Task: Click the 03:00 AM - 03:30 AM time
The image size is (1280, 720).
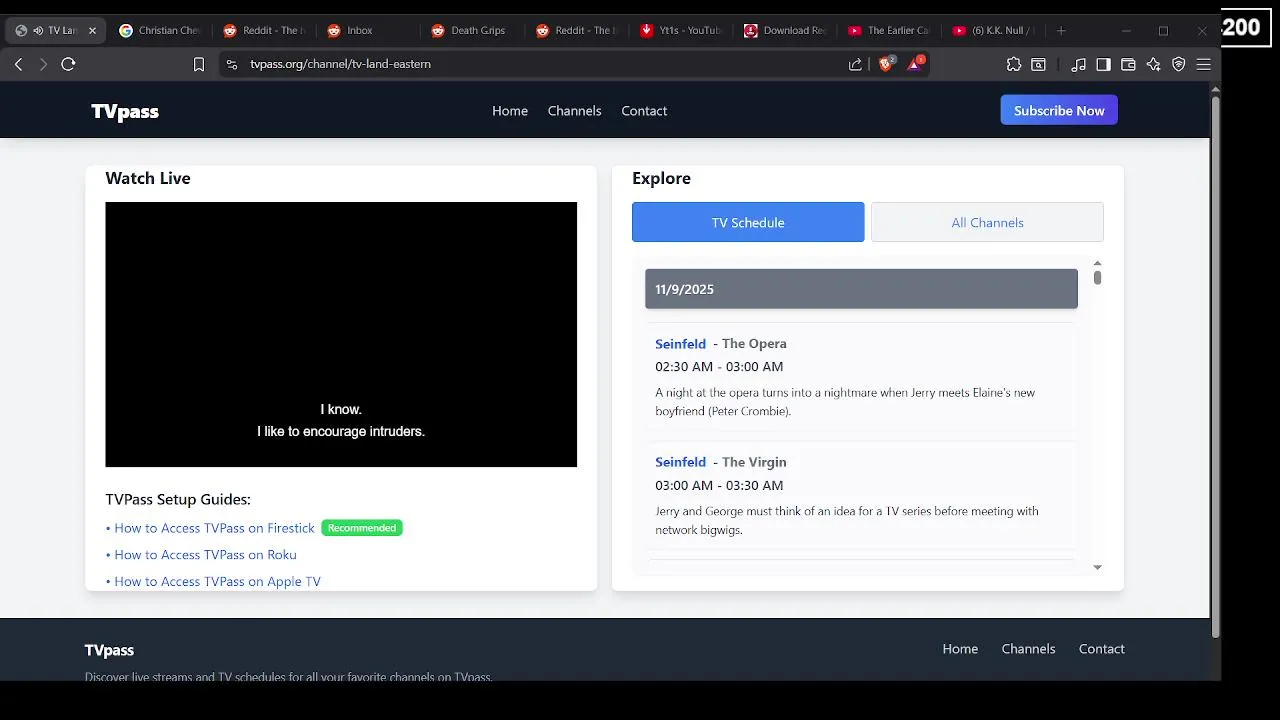Action: (719, 485)
